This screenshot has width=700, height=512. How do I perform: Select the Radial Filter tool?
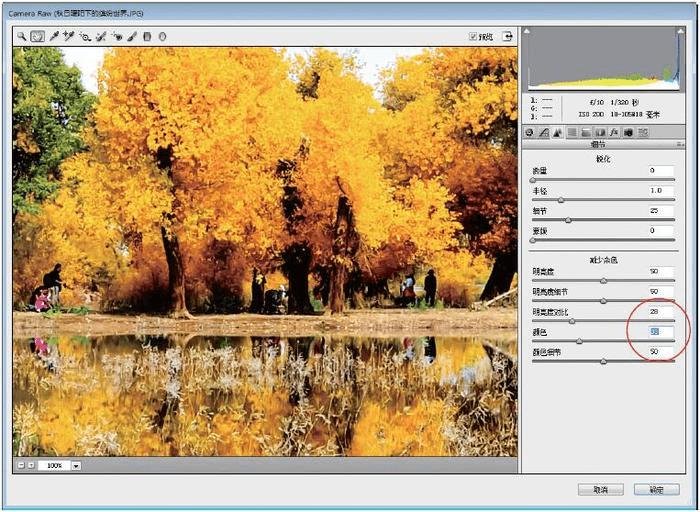[162, 37]
